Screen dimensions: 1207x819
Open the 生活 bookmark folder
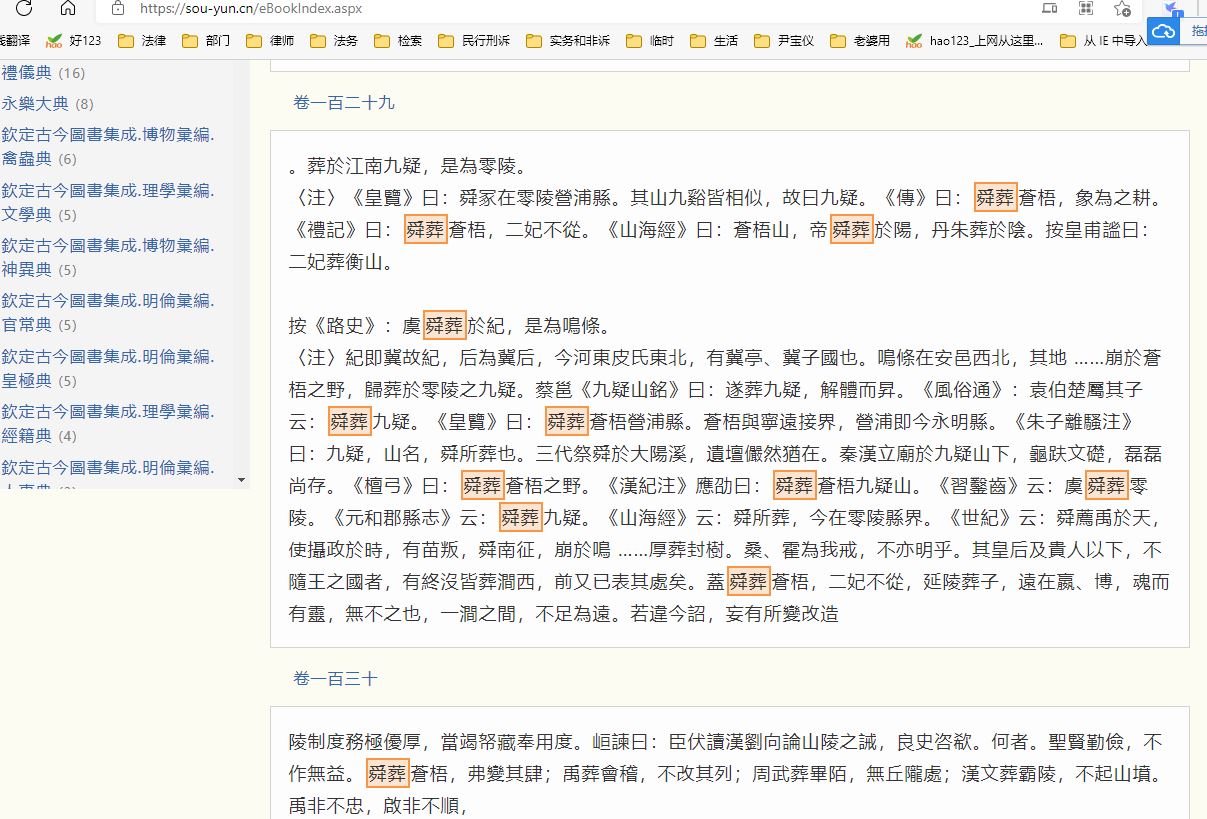point(714,41)
